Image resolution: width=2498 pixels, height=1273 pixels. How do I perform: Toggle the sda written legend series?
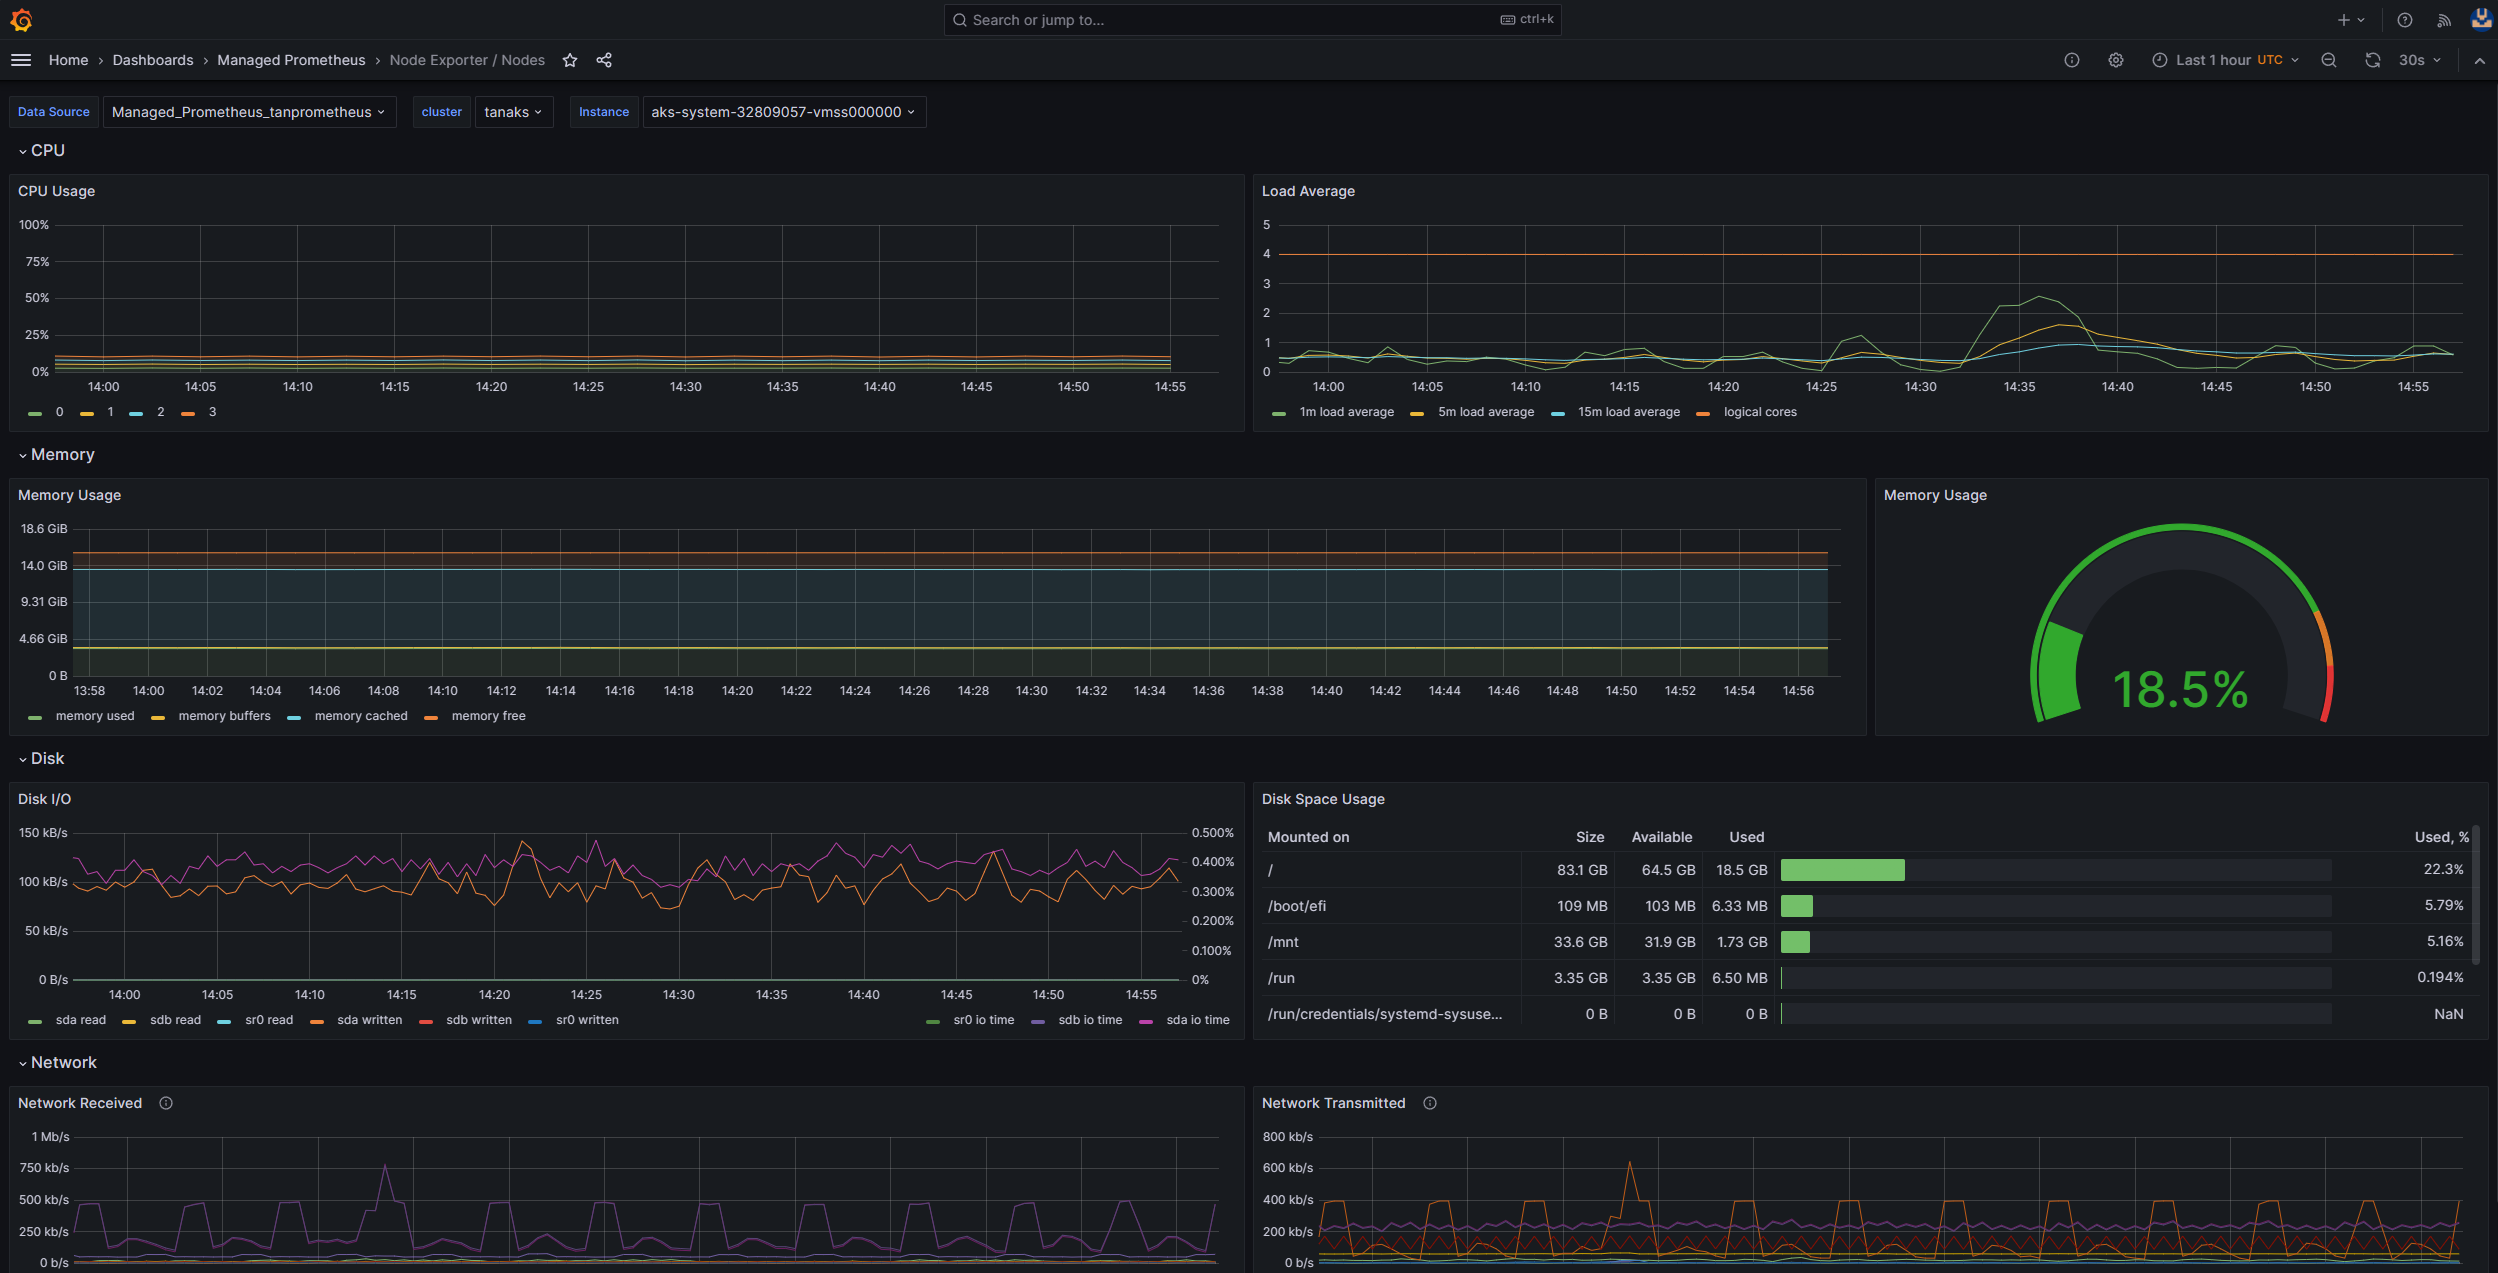point(369,1020)
